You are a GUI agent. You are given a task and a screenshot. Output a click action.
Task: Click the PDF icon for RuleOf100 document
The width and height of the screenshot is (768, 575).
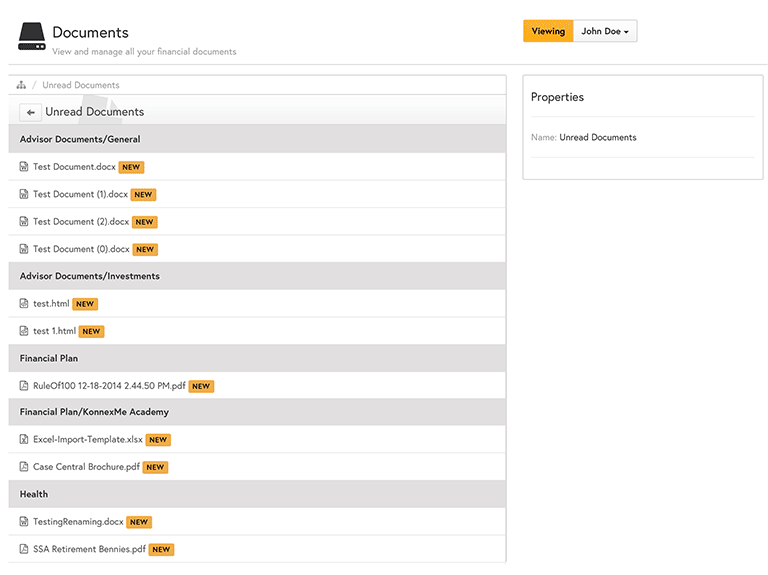click(x=24, y=386)
